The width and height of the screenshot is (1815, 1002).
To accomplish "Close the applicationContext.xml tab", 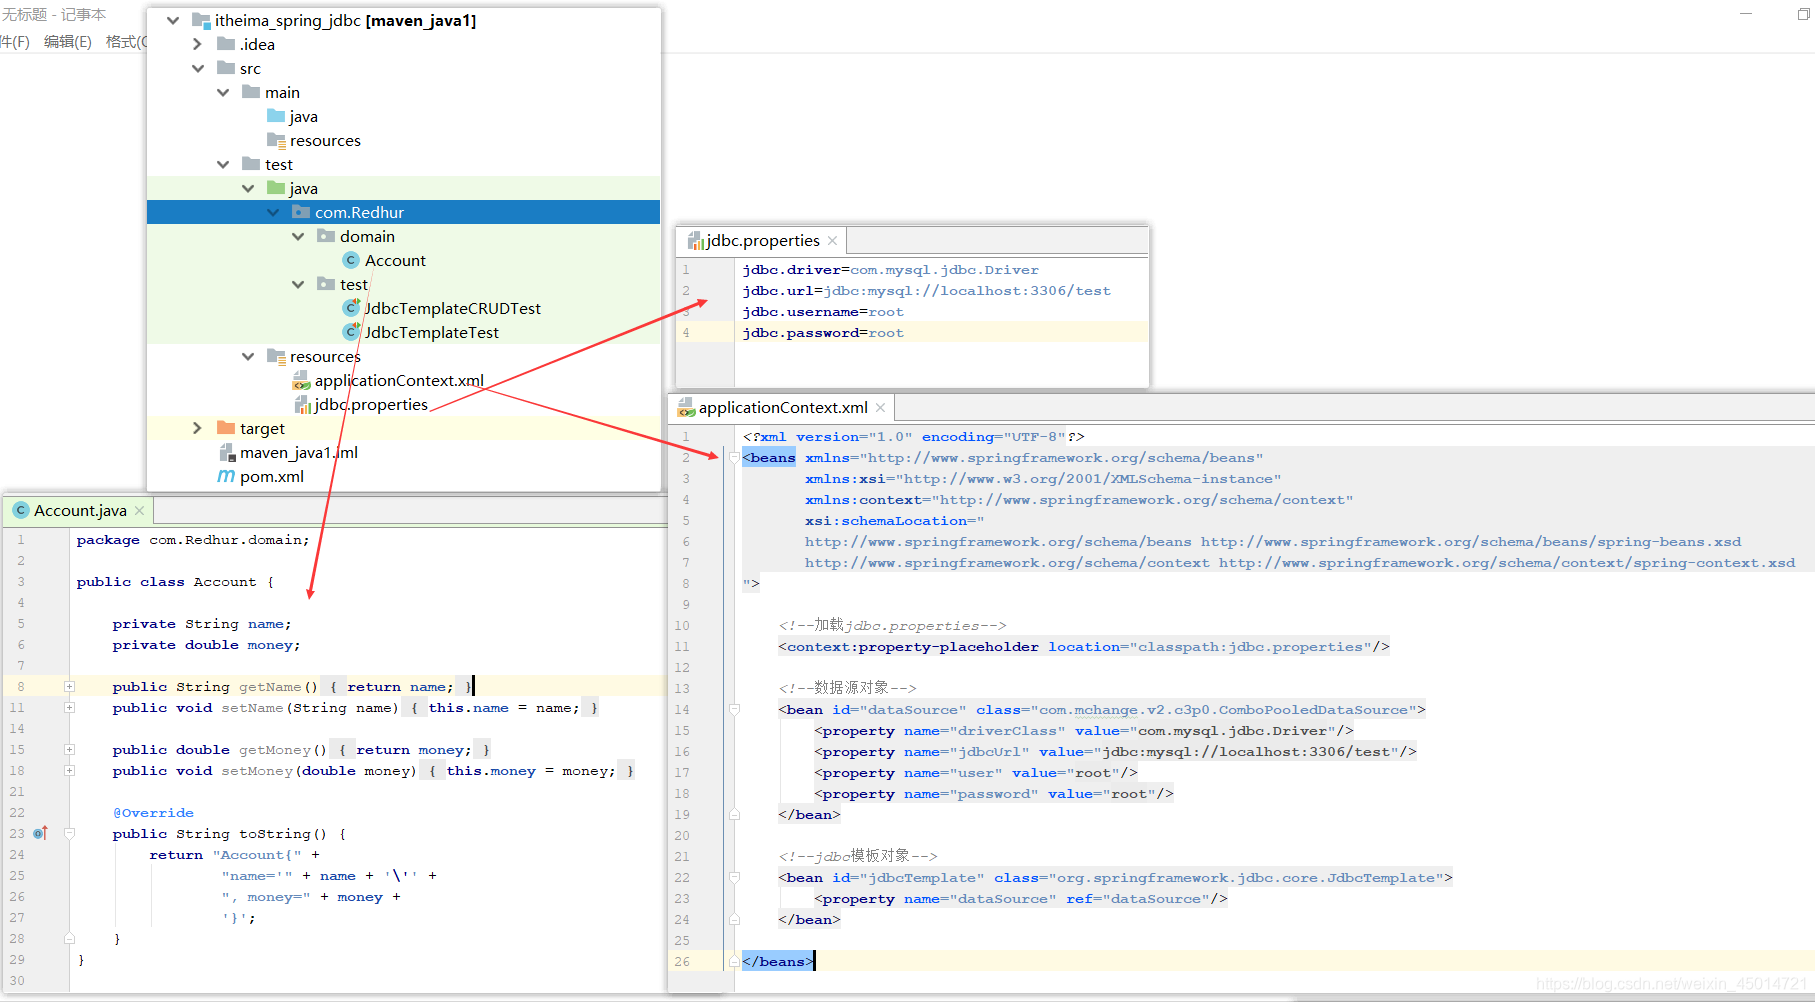I will [880, 407].
